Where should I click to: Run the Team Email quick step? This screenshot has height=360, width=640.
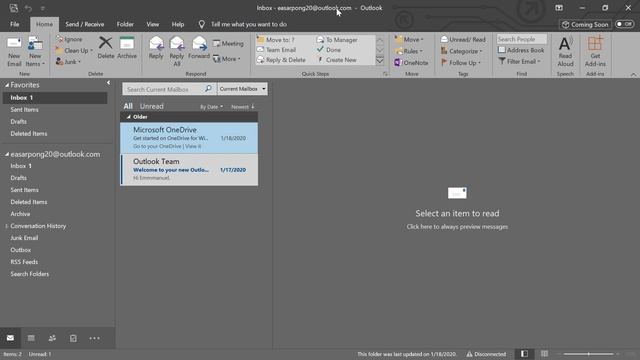pos(276,50)
